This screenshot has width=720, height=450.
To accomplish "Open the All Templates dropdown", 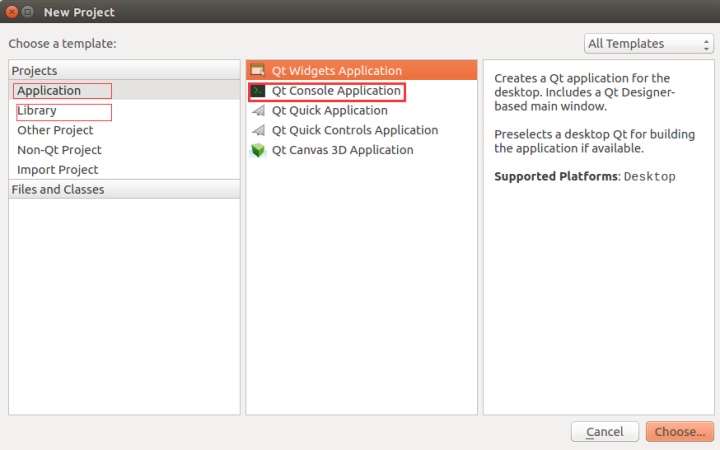I will coord(648,44).
